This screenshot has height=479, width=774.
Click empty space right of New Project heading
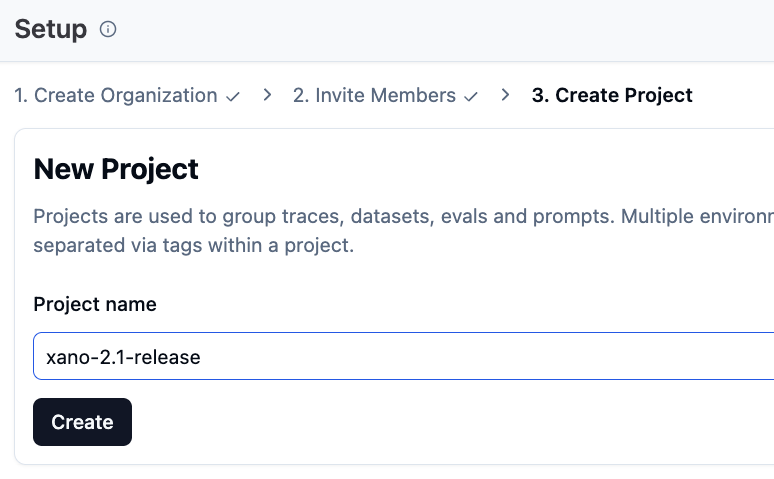480,169
